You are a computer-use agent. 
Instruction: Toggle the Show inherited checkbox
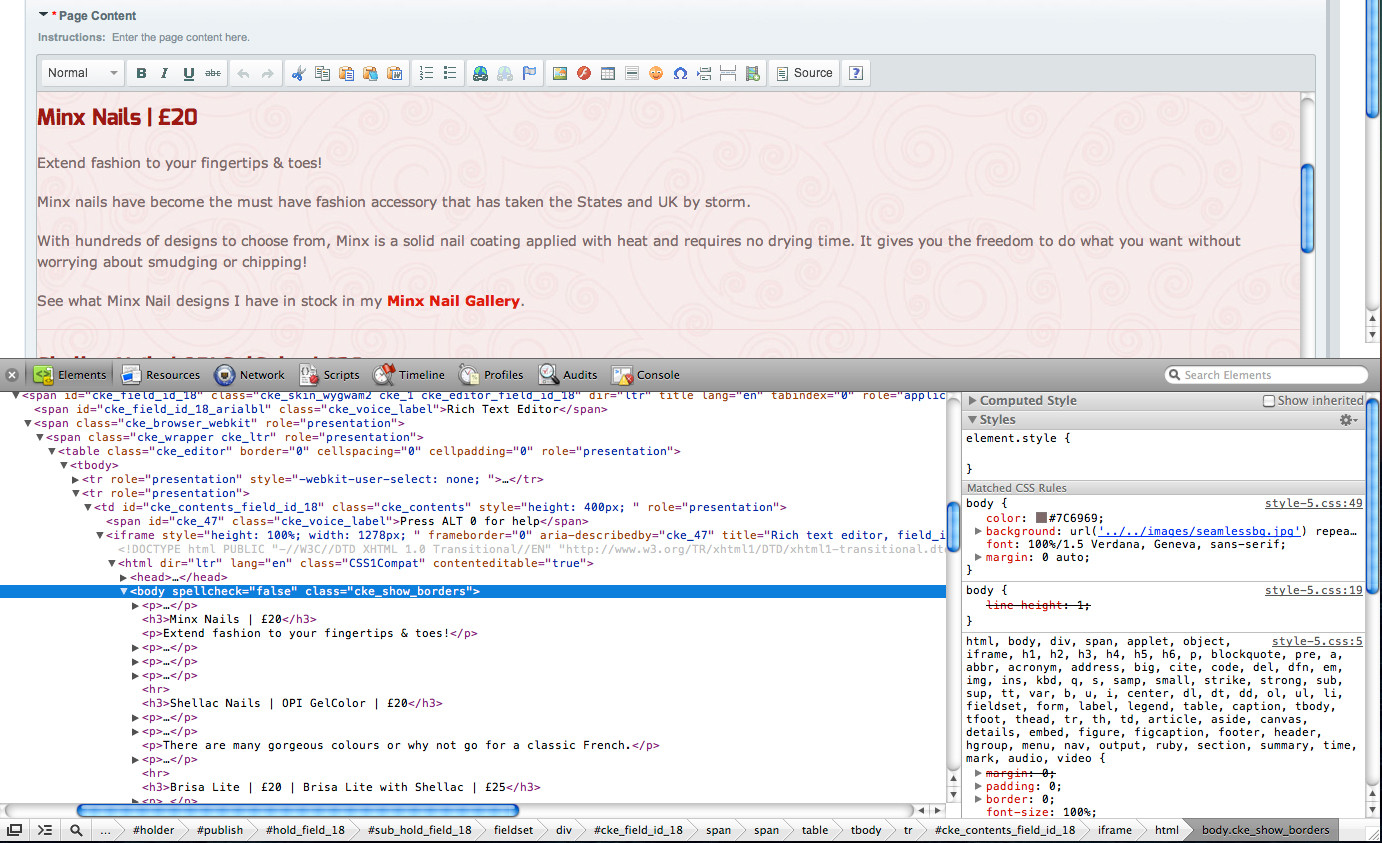coord(1269,401)
